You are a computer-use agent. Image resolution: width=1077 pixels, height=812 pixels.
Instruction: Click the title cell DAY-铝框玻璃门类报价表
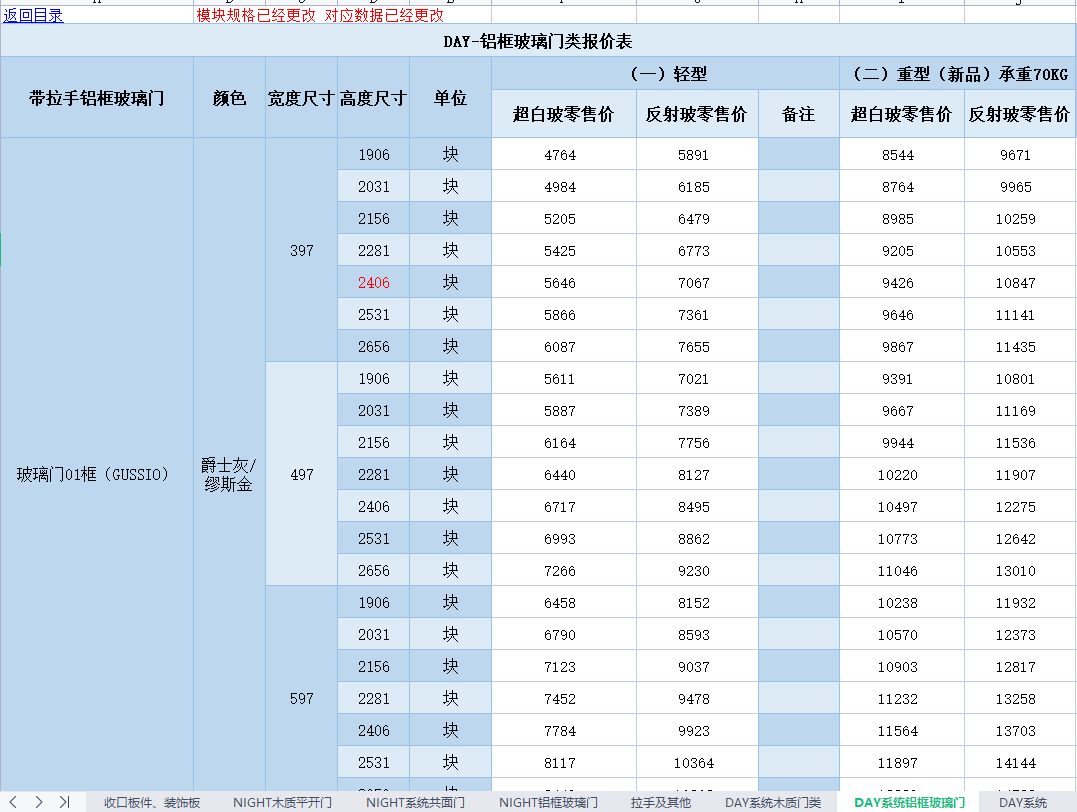point(538,41)
